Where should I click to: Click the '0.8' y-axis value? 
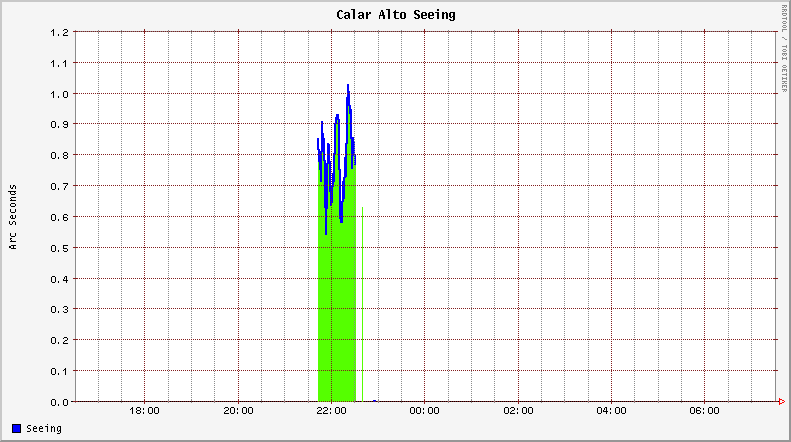[59, 155]
